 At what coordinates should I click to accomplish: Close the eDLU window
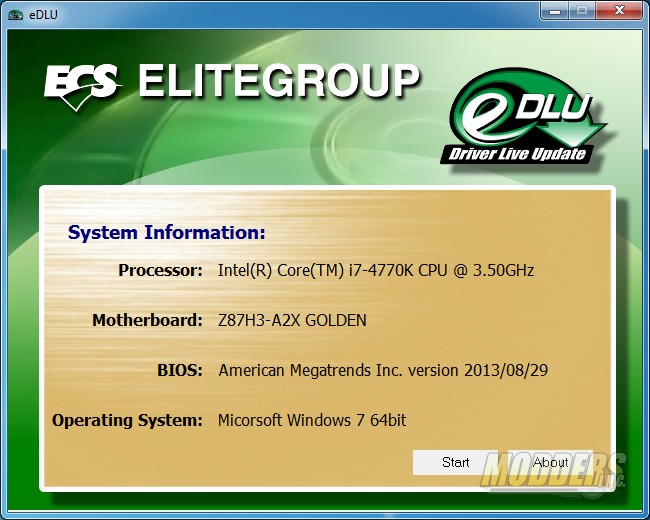(619, 10)
